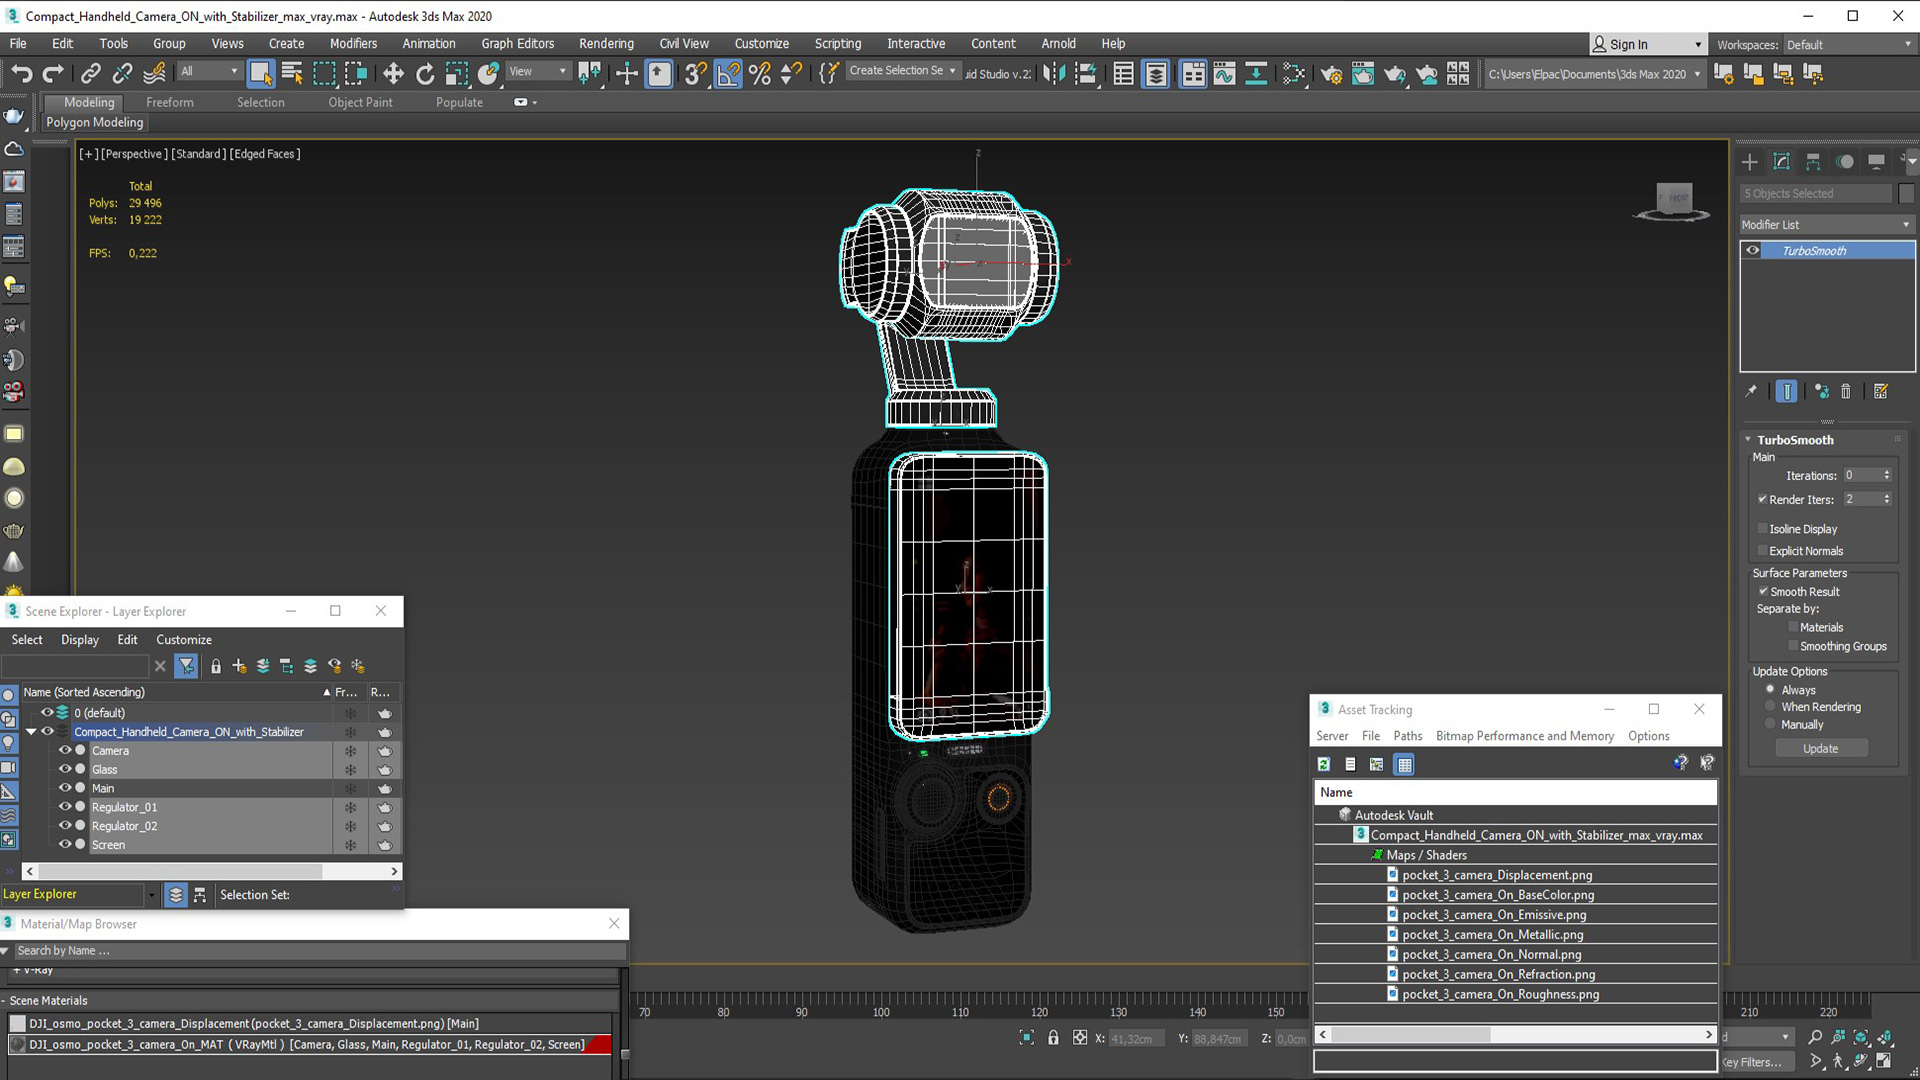Select the When Rendering radio button

point(1770,707)
